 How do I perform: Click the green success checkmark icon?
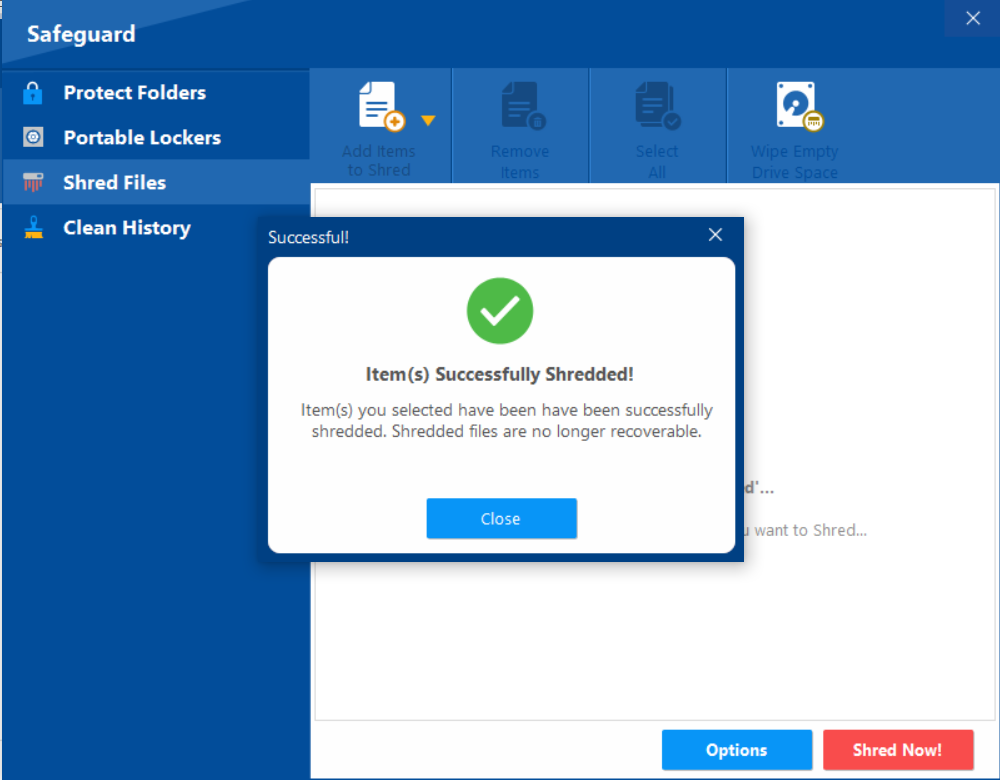point(500,311)
